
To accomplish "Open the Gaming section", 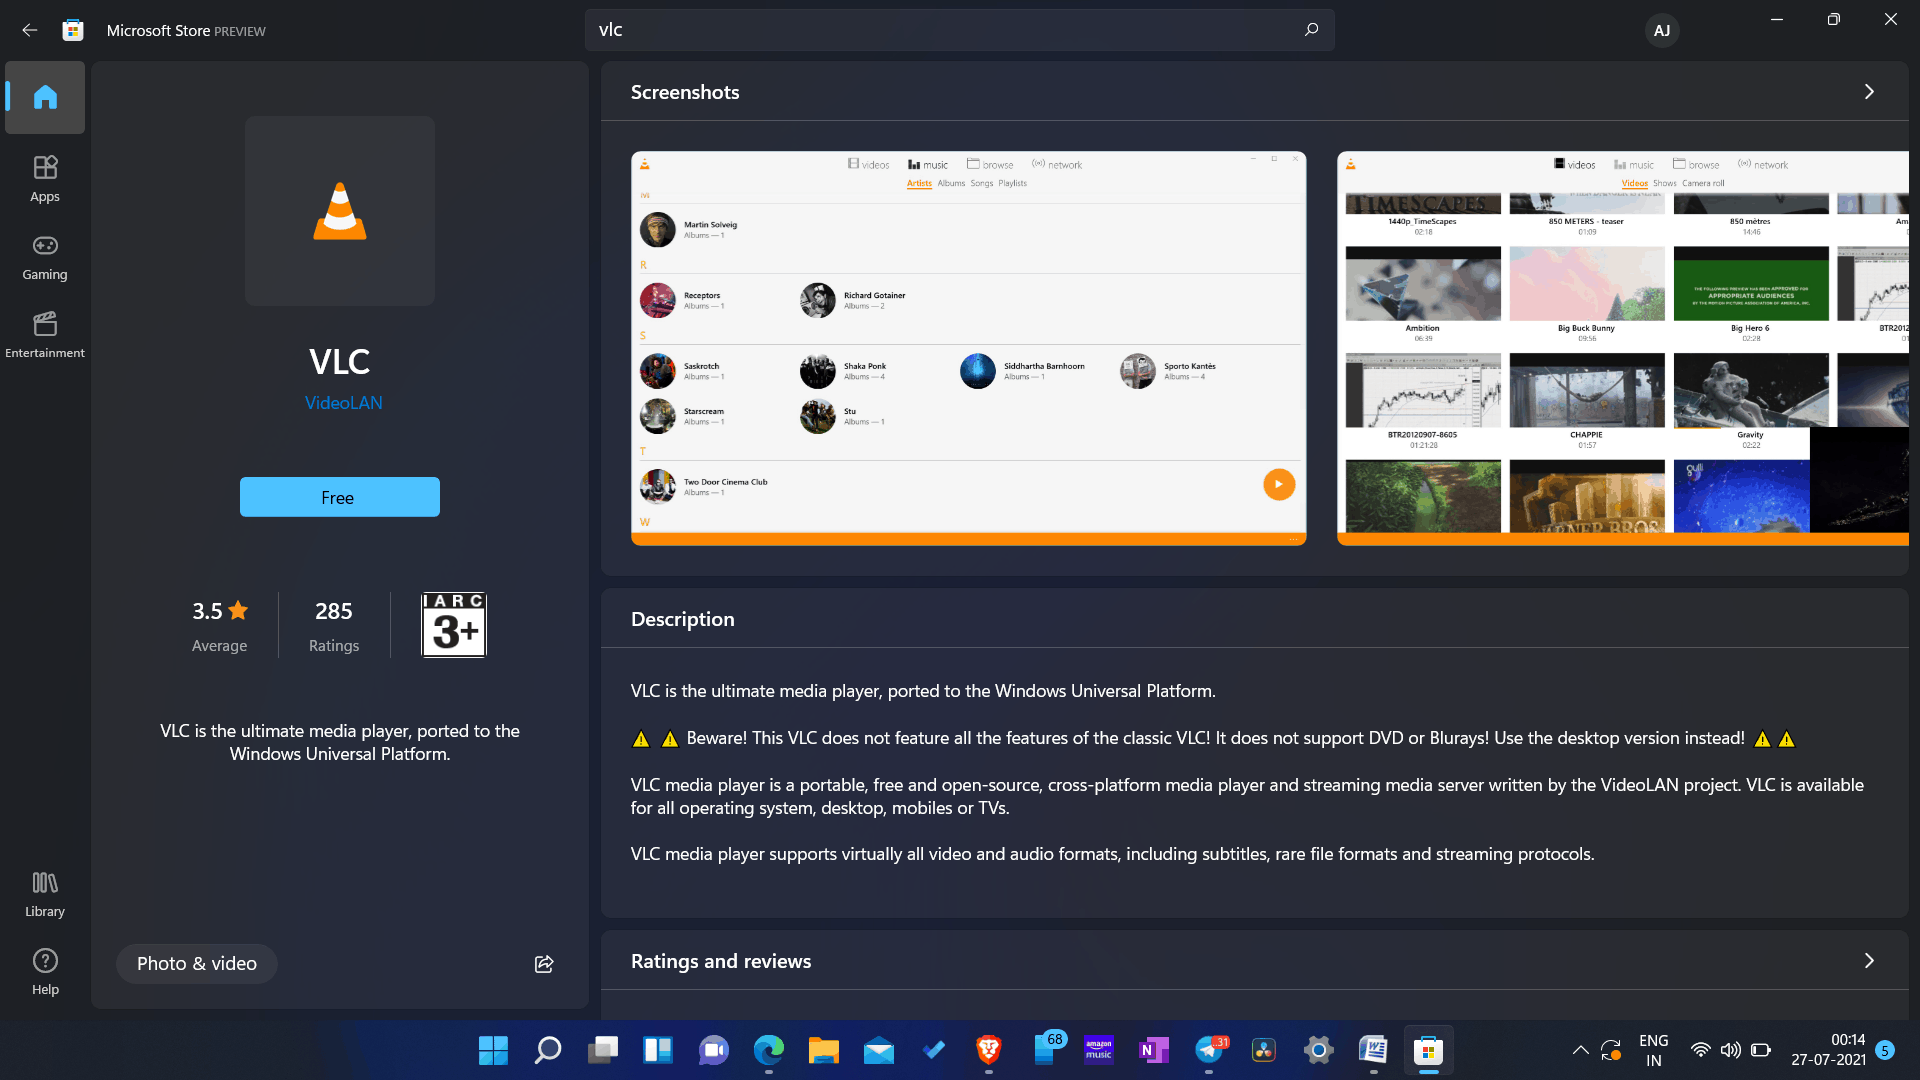I will click(45, 257).
